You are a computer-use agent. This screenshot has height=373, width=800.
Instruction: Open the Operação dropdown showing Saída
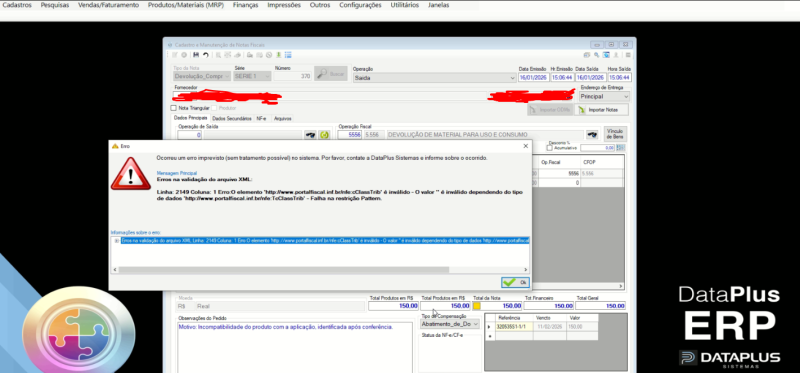pos(434,78)
